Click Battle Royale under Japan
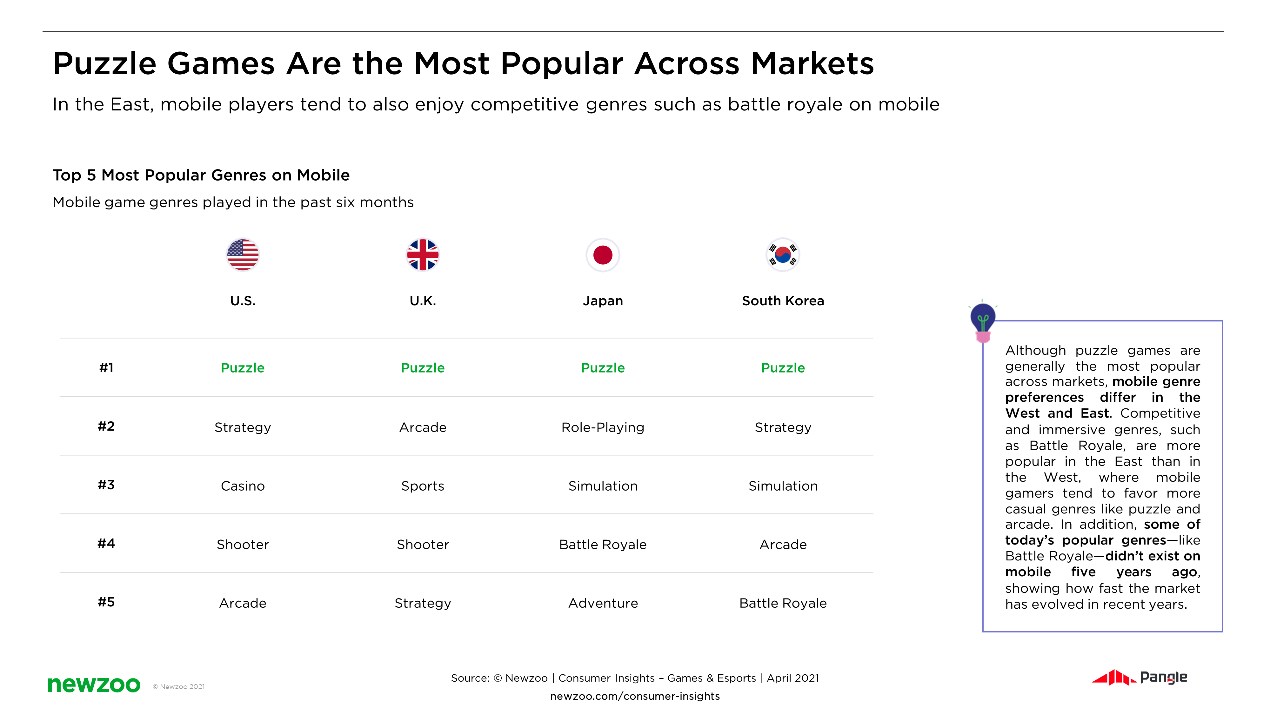The height and width of the screenshot is (714, 1270). (x=603, y=545)
